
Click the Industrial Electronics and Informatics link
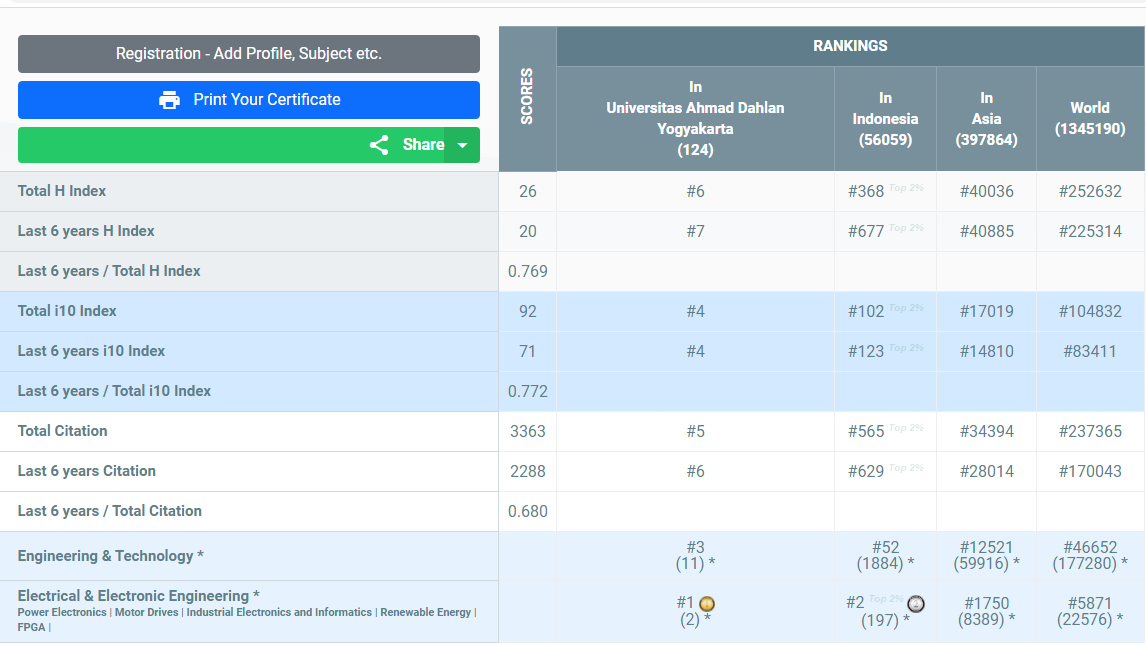tap(279, 612)
